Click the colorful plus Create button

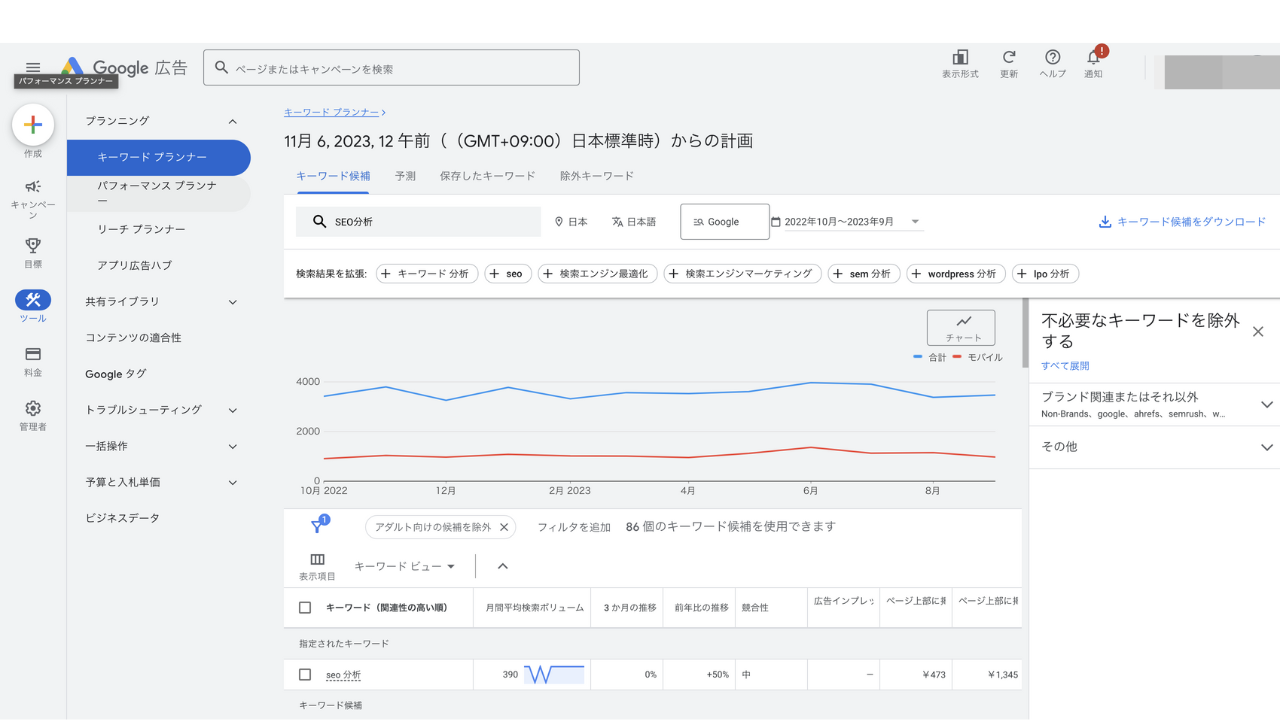(x=33, y=125)
